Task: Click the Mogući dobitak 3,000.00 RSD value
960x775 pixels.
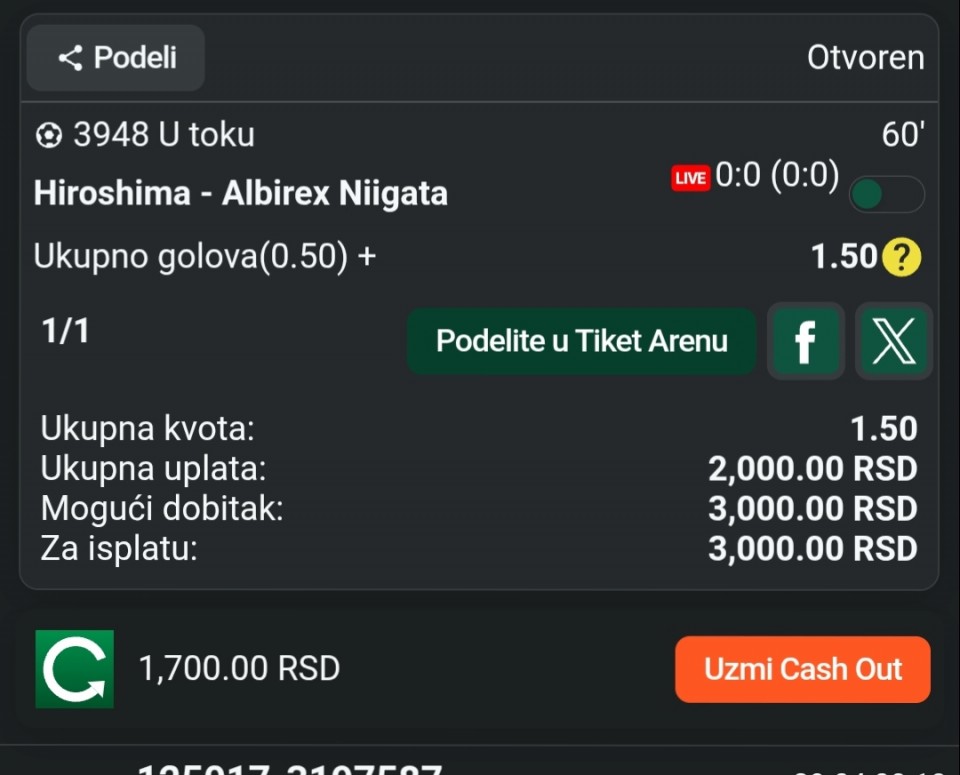Action: pyautogui.click(x=812, y=509)
